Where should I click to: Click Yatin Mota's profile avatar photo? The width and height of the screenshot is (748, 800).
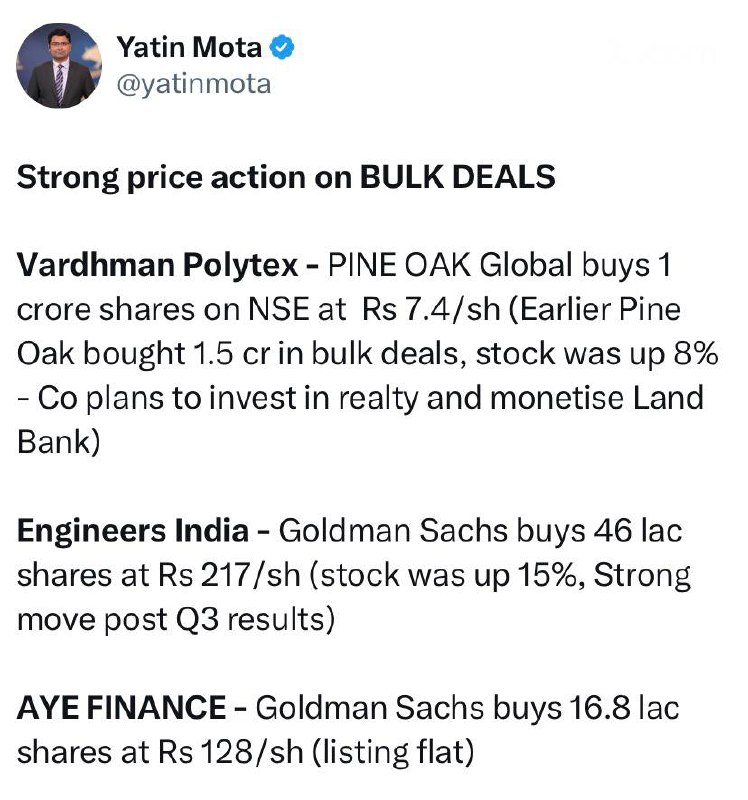(x=60, y=66)
